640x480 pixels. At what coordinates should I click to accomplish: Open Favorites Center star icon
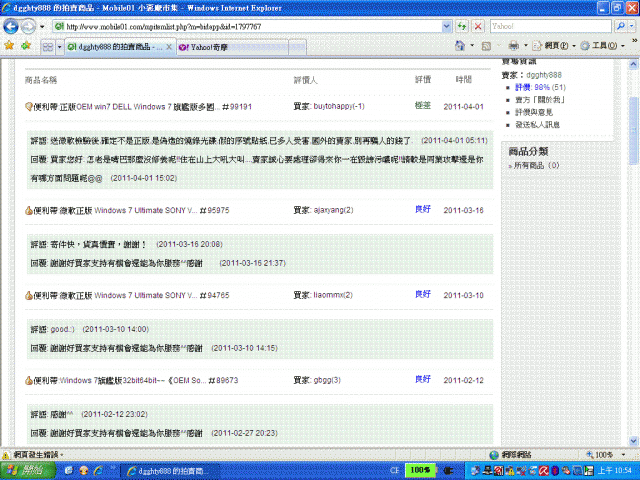click(x=9, y=45)
